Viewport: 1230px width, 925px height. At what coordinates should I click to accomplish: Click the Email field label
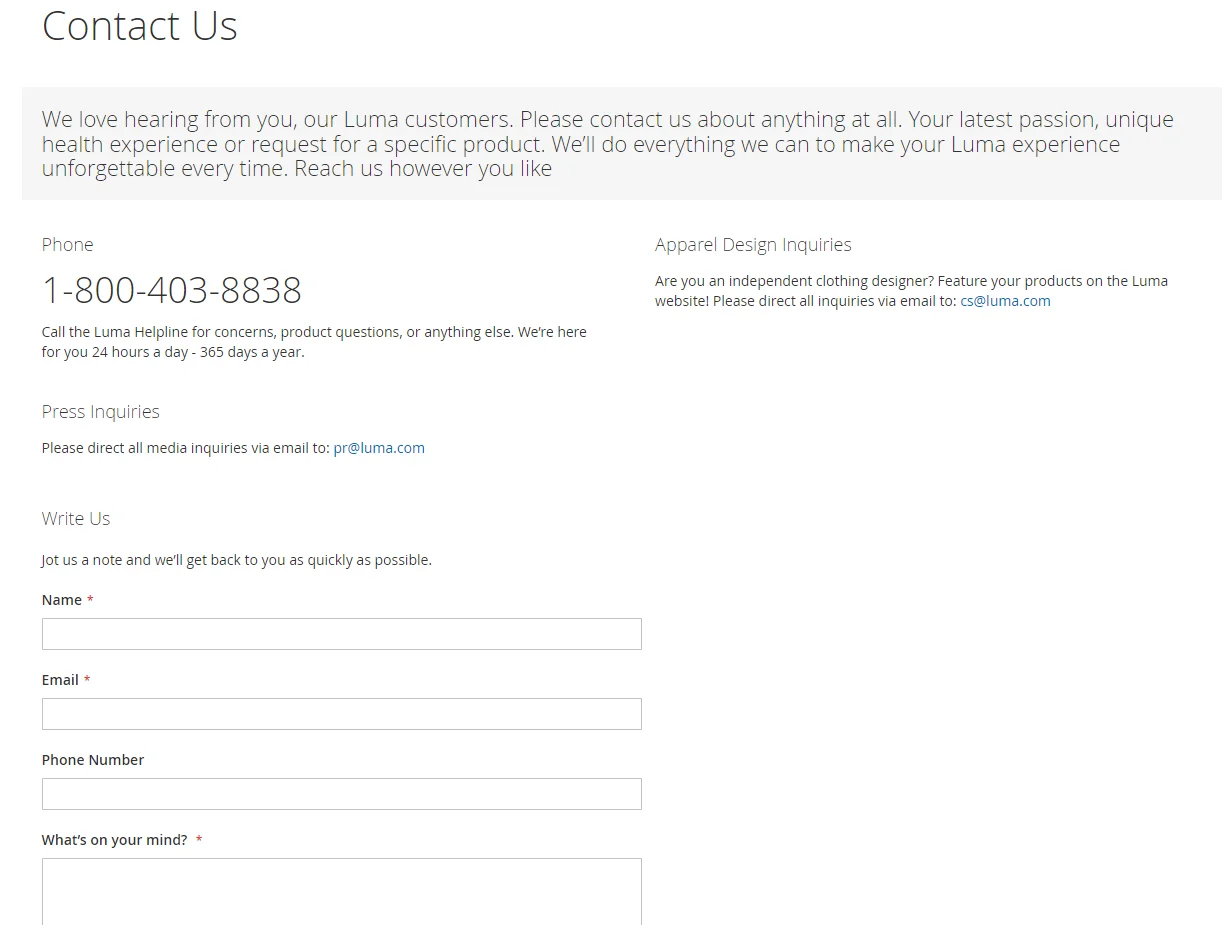[x=60, y=680]
